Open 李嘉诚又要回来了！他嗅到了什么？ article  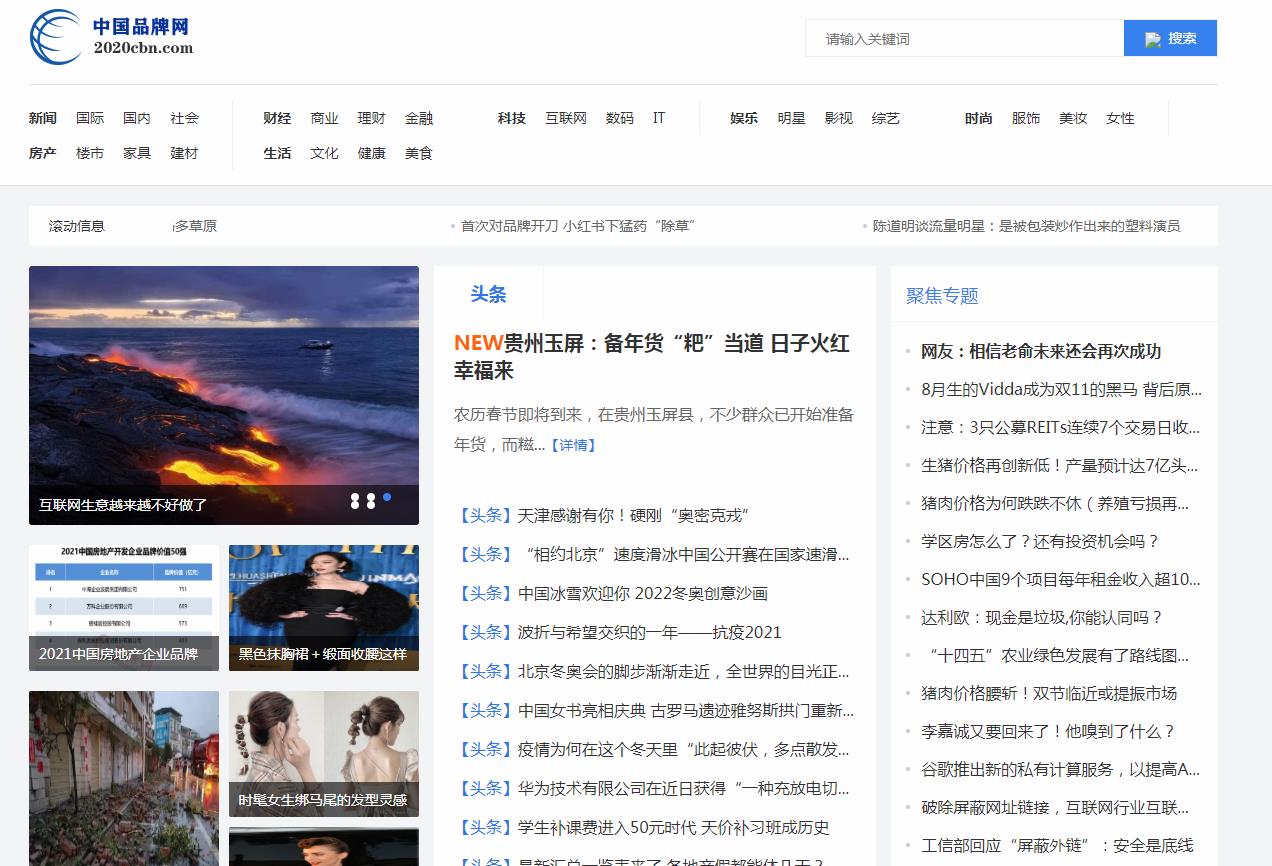[x=1048, y=731]
